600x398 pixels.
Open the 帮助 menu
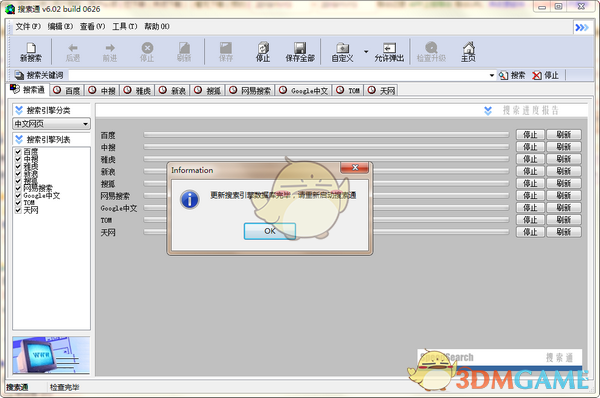[x=157, y=26]
